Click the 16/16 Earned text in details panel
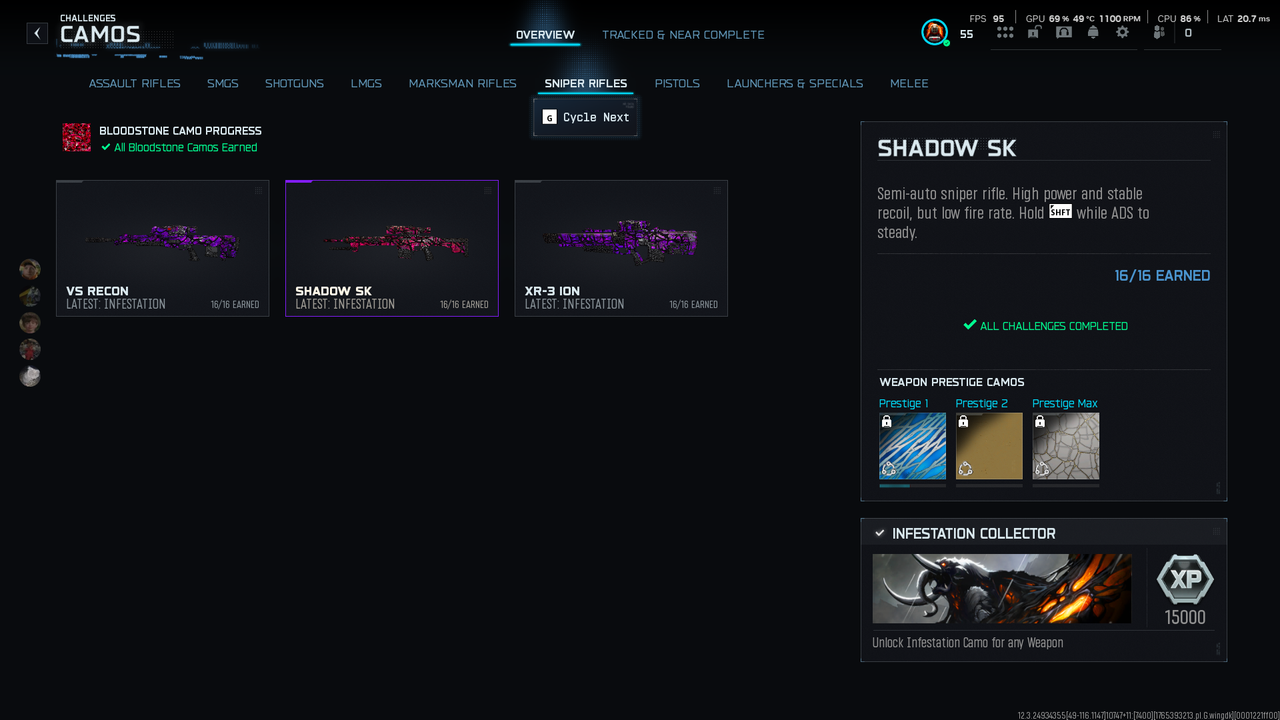The image size is (1280, 720). pos(1162,276)
